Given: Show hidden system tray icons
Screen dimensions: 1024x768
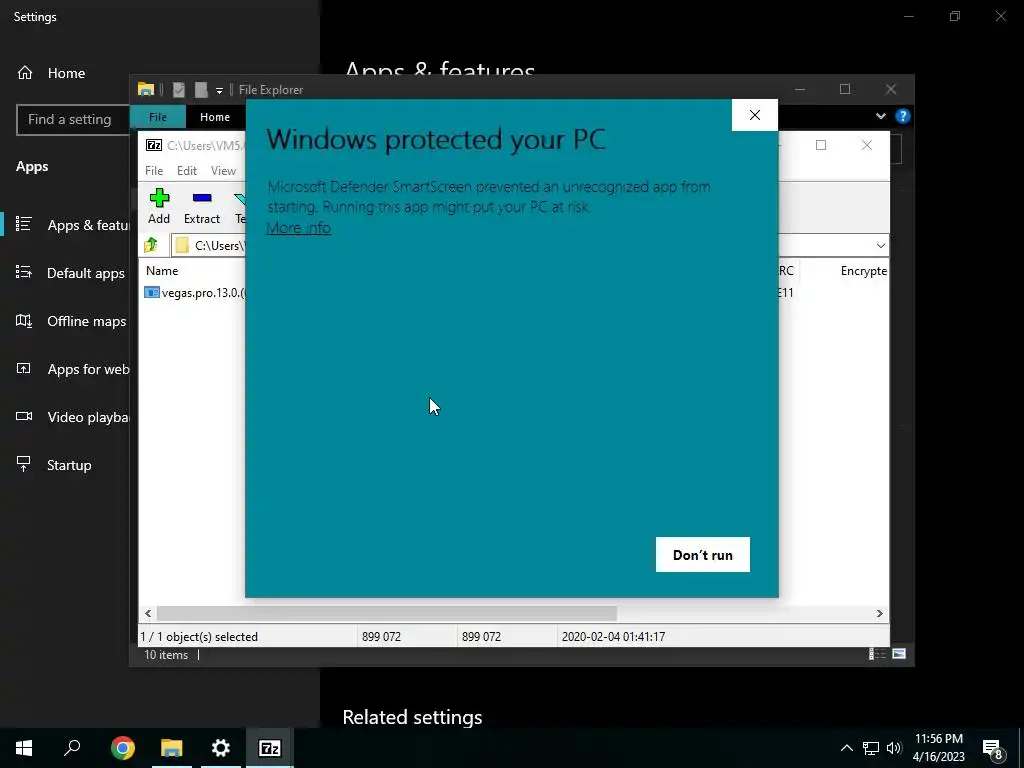Looking at the screenshot, I should [846, 748].
